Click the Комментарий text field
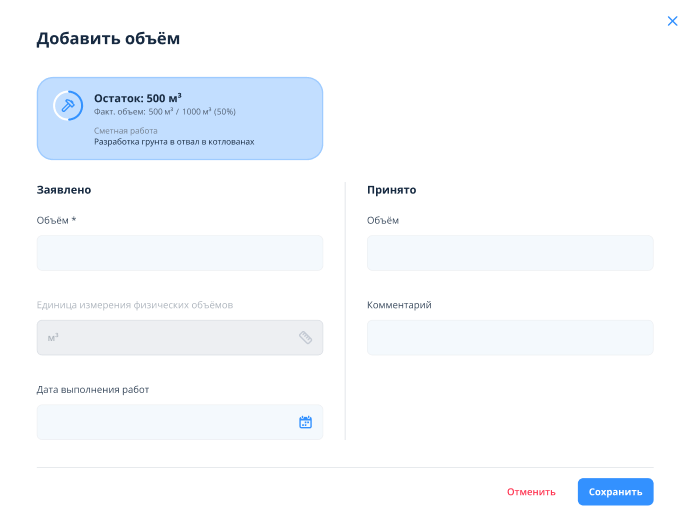This screenshot has height=528, width=691. coord(510,337)
